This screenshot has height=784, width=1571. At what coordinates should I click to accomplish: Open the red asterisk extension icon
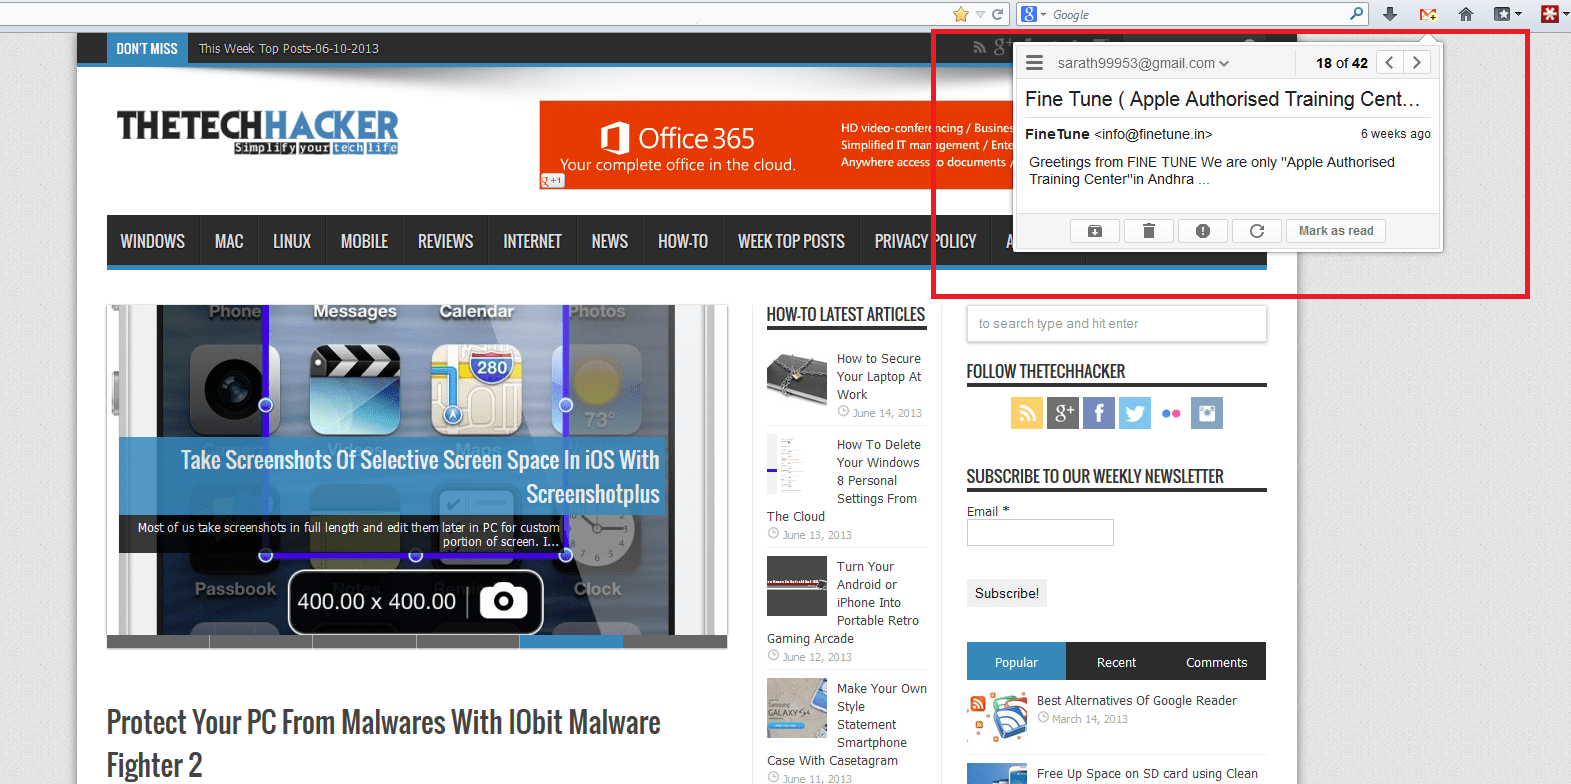1550,14
